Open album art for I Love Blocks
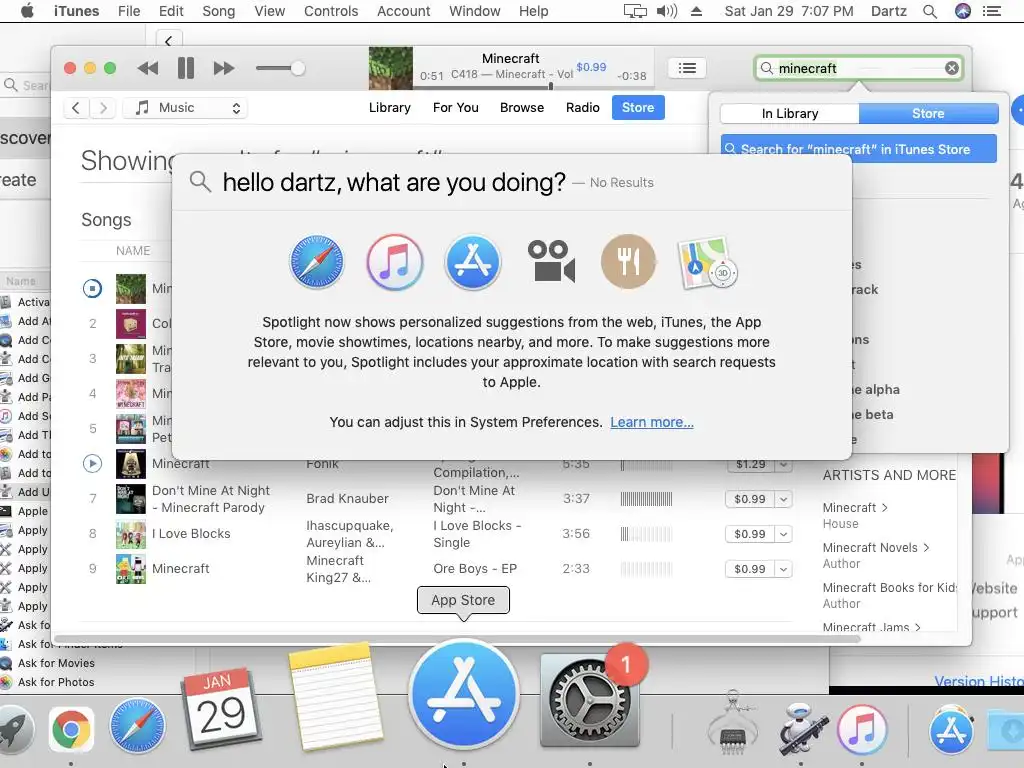The image size is (1024, 768). coord(131,534)
